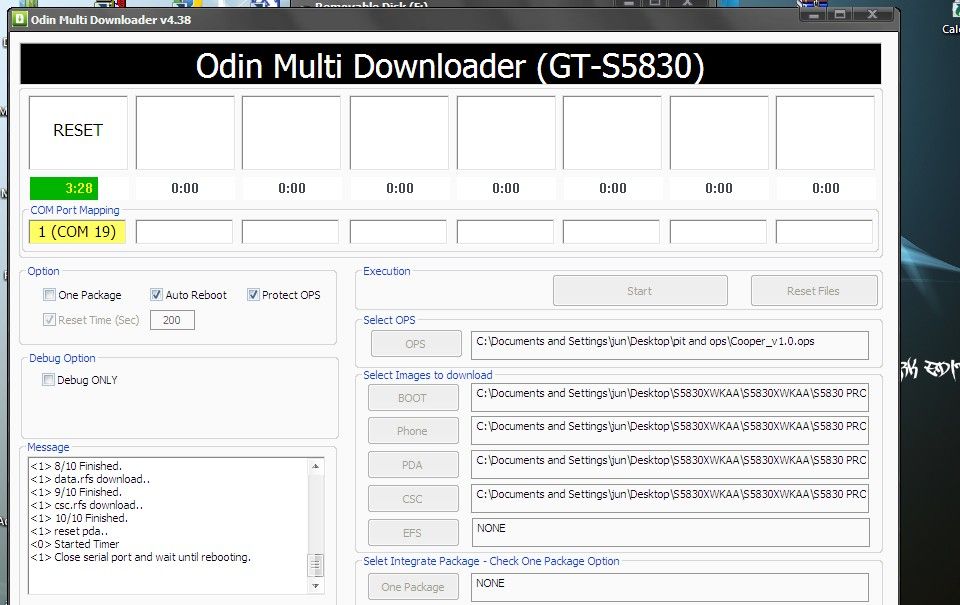960x605 pixels.
Task: Click the CSC file path field
Action: coord(670,498)
